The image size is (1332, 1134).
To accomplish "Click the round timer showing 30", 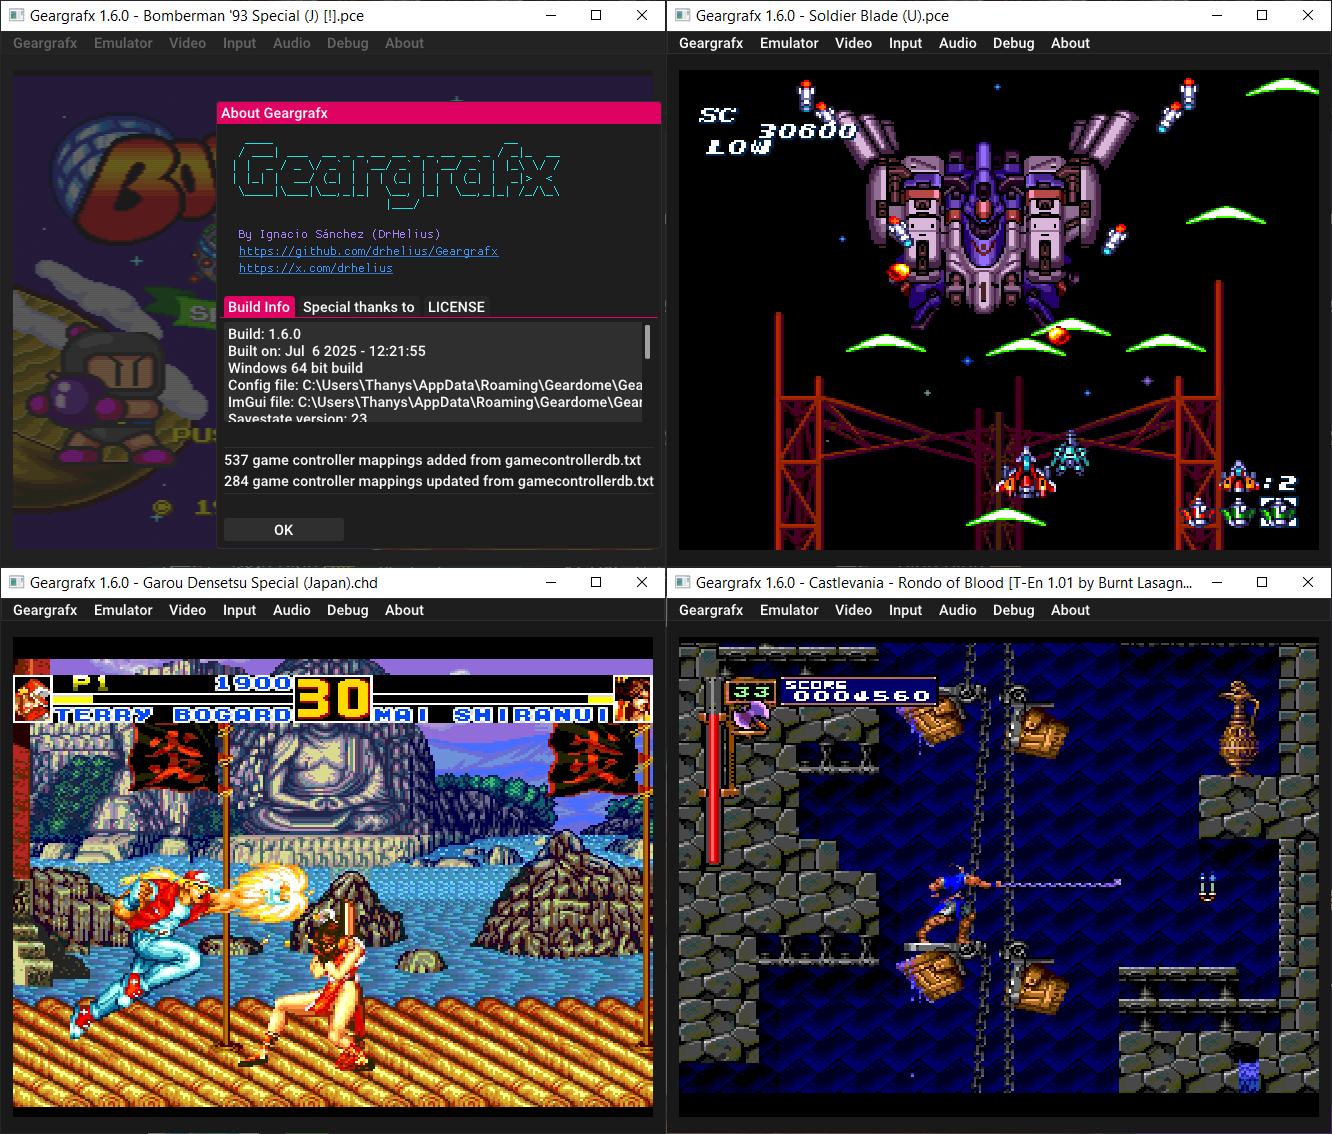I will click(x=334, y=698).
